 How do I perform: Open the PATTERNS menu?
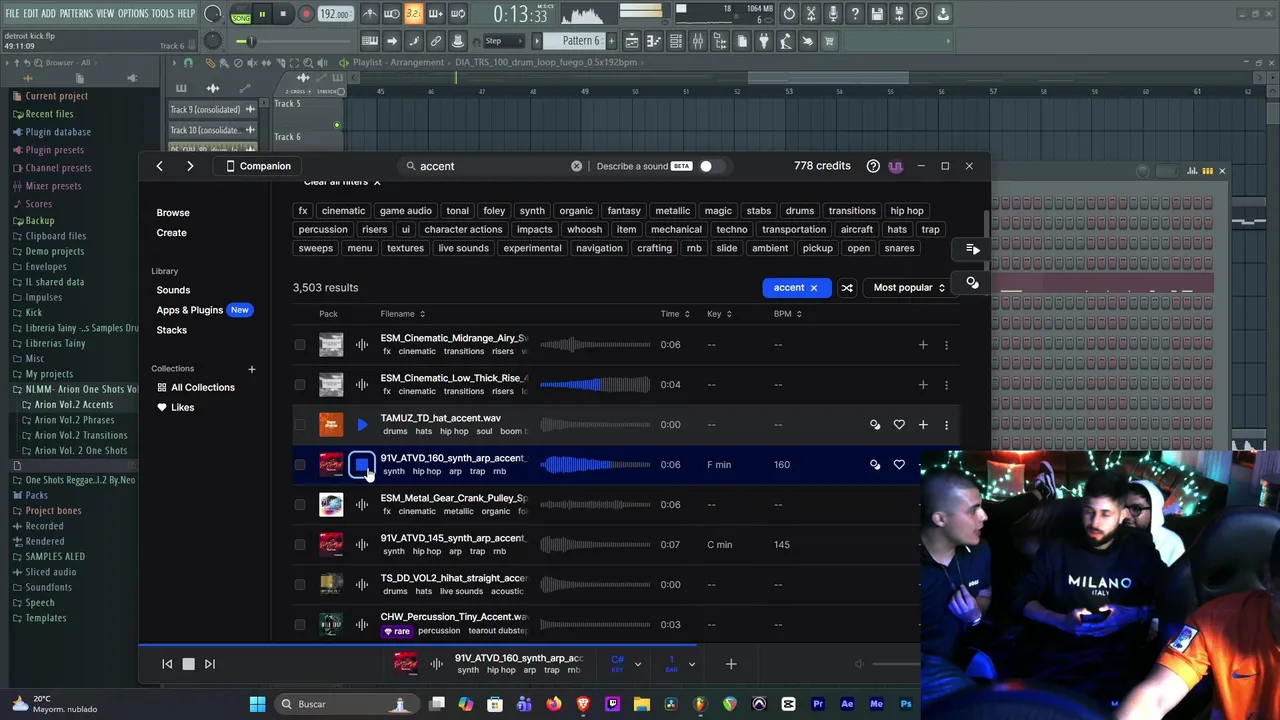pos(76,14)
